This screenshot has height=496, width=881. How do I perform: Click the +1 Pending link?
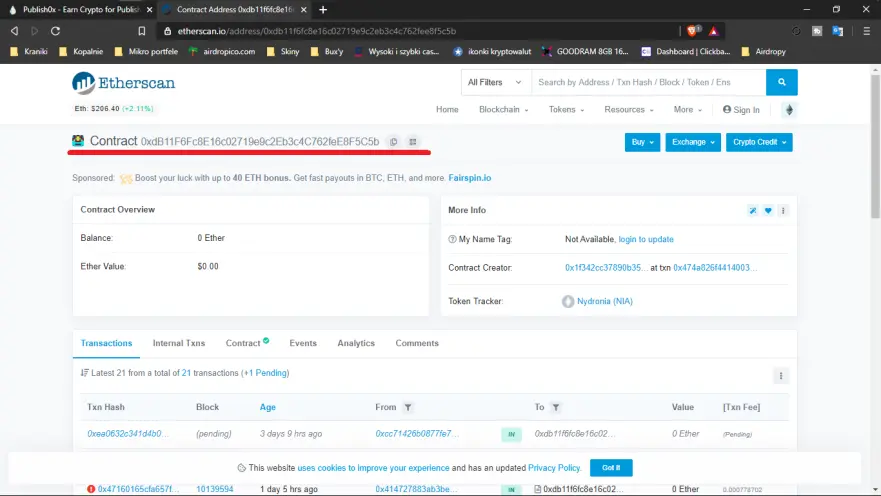click(265, 373)
